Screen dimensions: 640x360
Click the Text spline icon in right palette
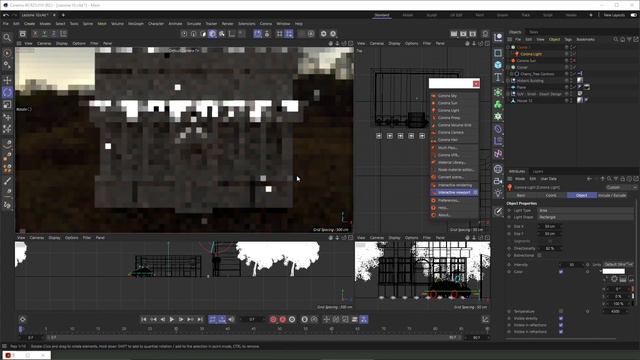(498, 77)
